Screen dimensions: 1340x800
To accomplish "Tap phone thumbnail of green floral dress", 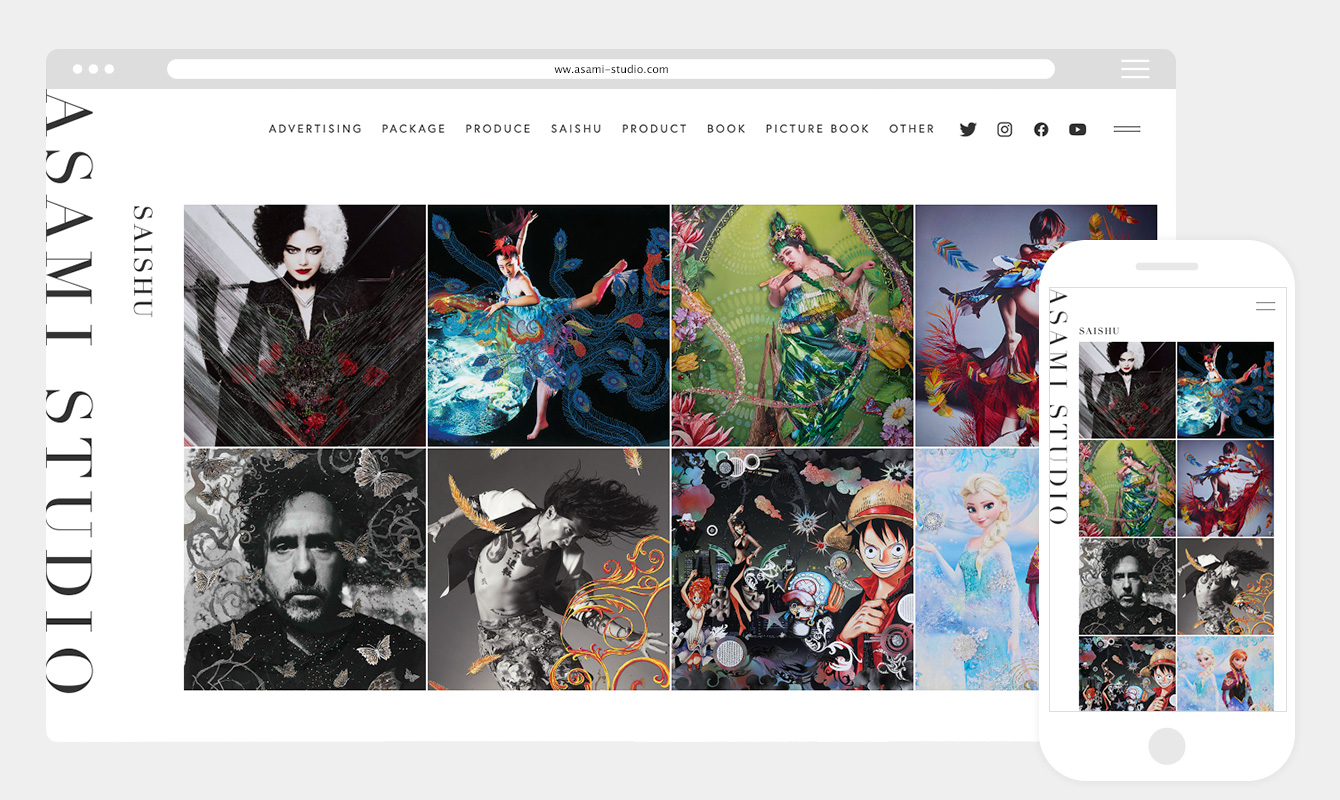I will point(1127,488).
